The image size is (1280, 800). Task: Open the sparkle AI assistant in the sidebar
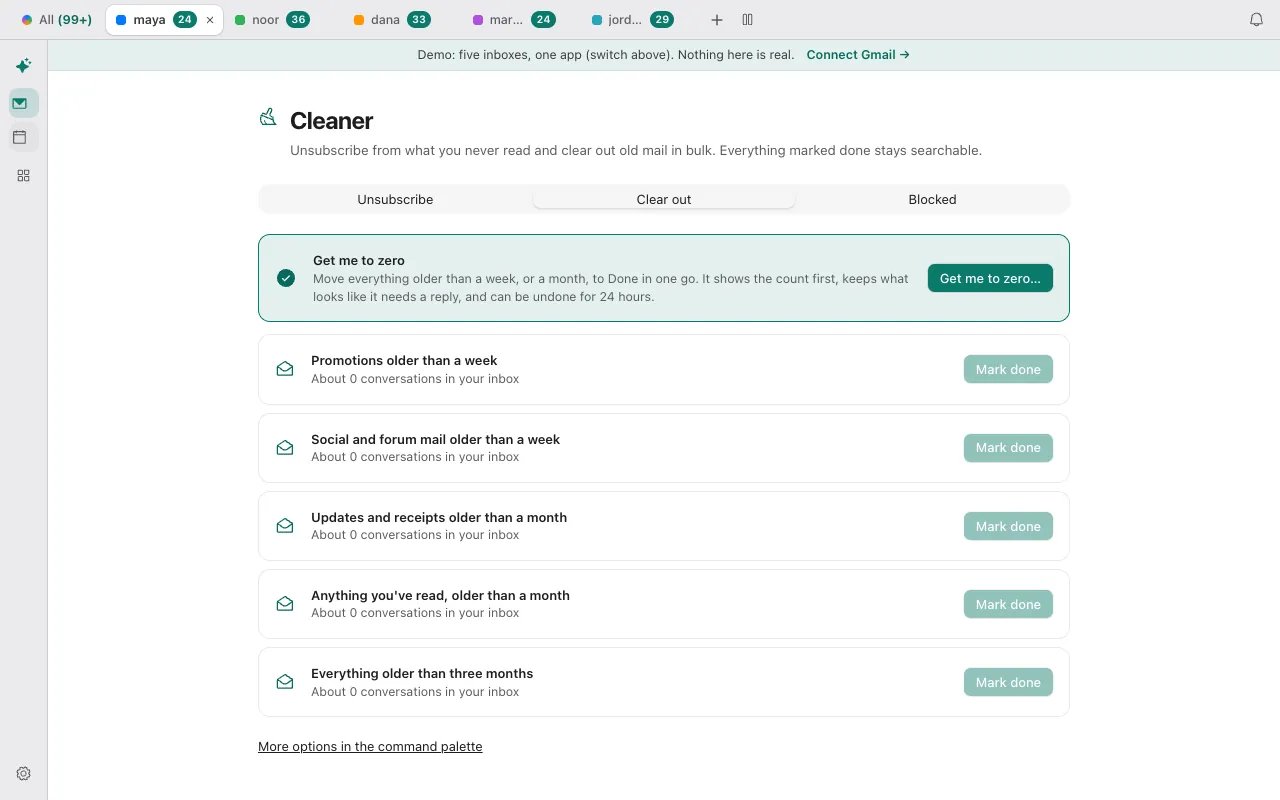click(23, 66)
